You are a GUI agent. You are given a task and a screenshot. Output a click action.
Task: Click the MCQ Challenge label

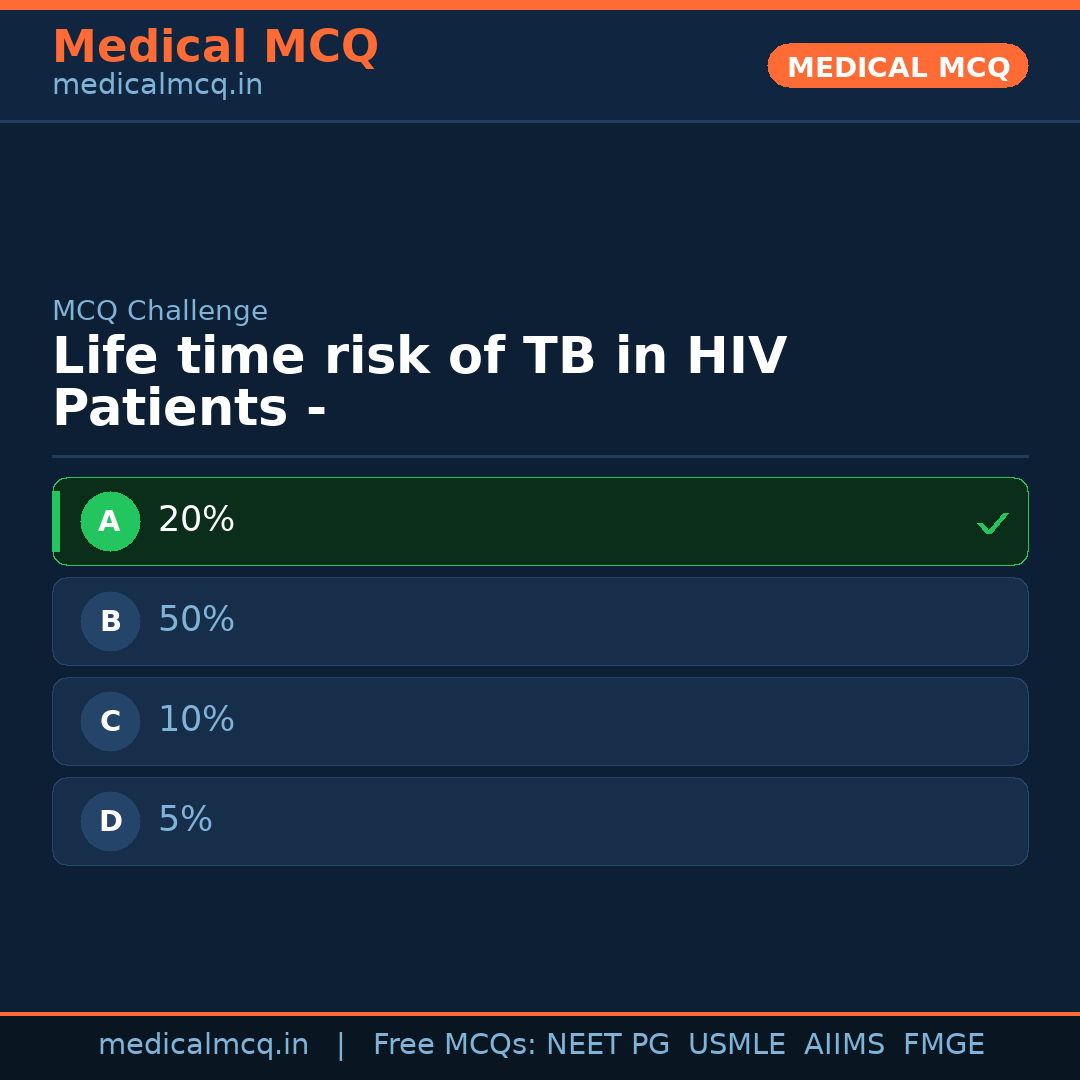[160, 311]
